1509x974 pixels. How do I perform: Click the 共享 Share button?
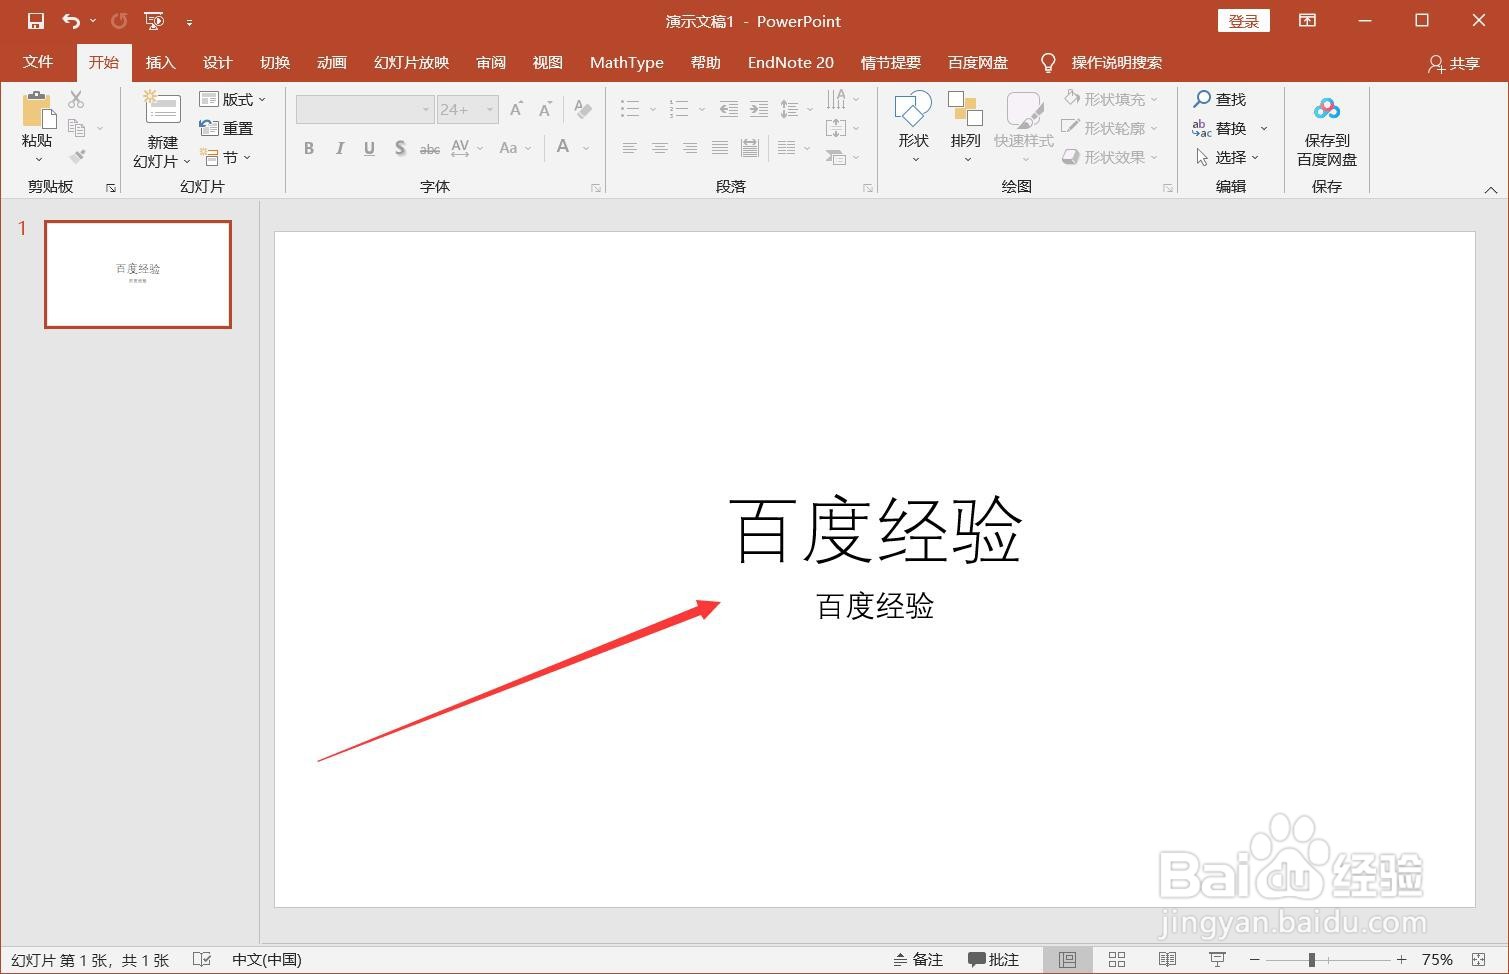pyautogui.click(x=1454, y=63)
